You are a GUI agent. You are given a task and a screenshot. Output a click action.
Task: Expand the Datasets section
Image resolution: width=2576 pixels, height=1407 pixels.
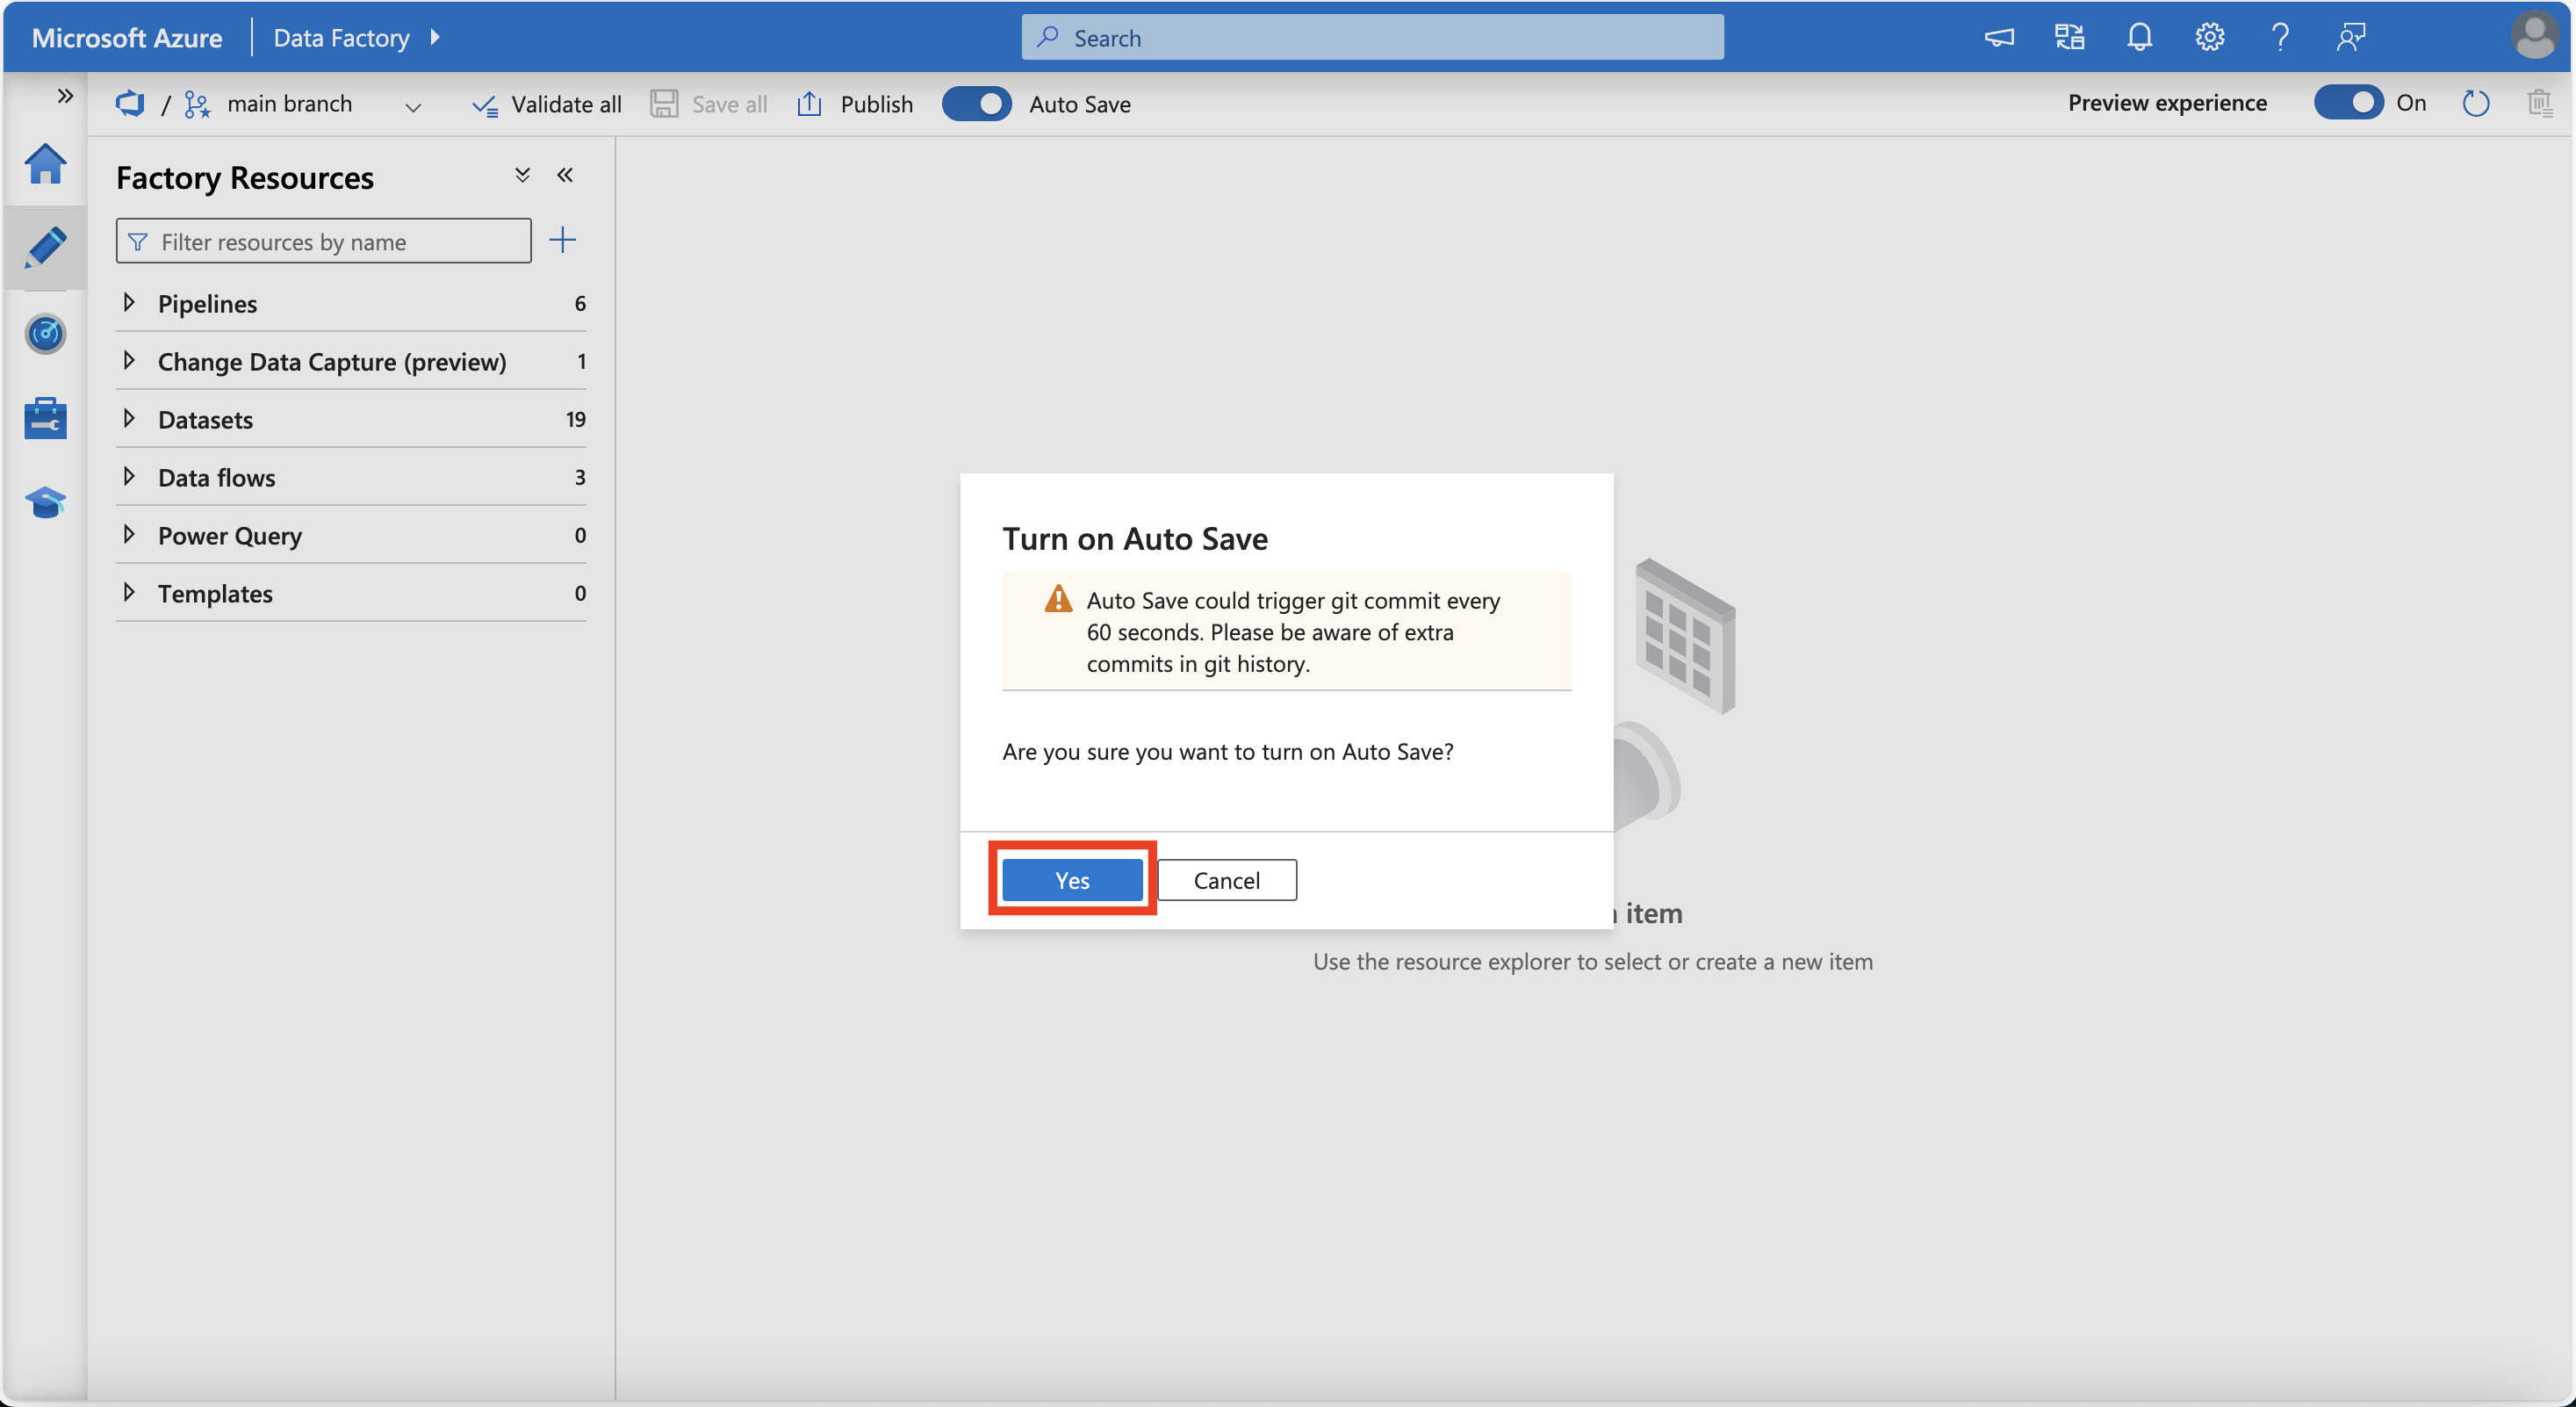(x=133, y=415)
